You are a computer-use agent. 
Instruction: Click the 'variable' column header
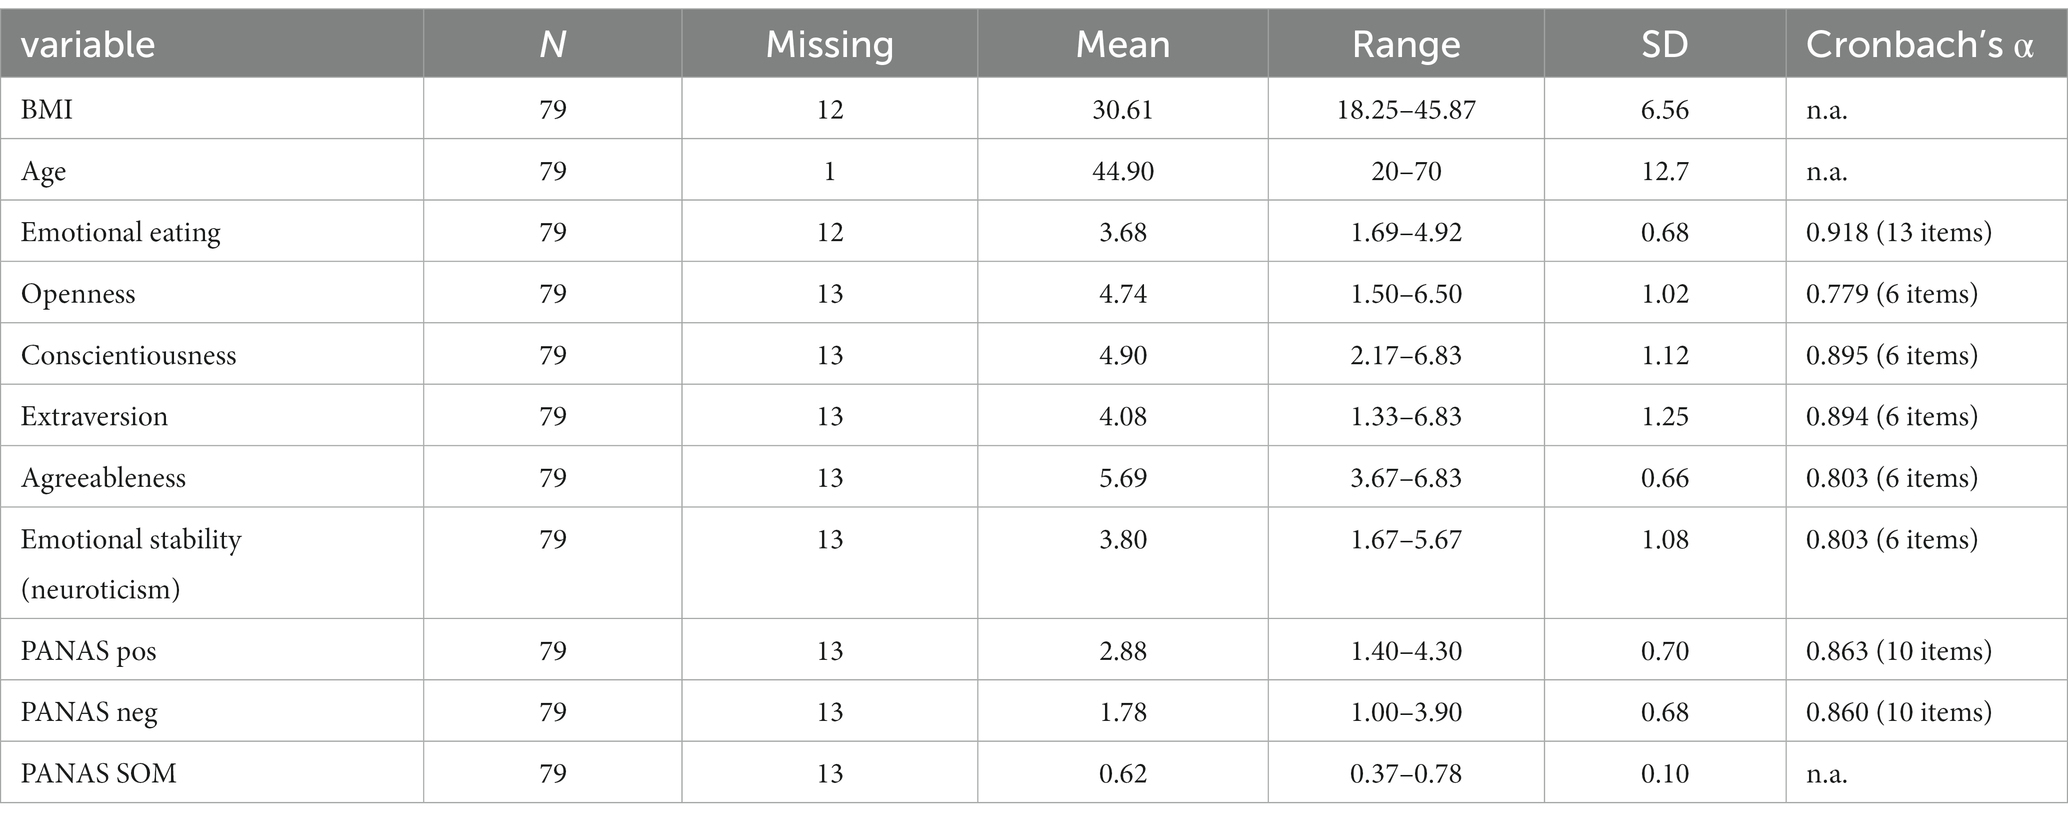point(88,45)
